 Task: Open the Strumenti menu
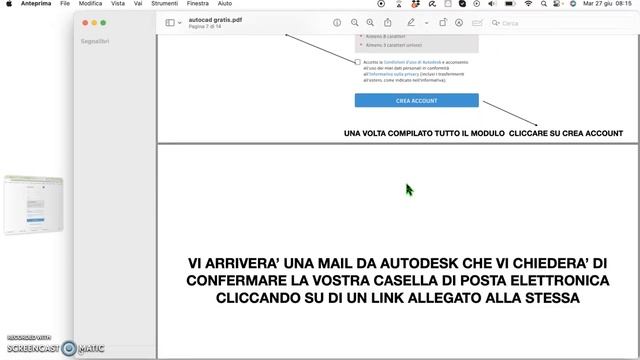tap(164, 4)
